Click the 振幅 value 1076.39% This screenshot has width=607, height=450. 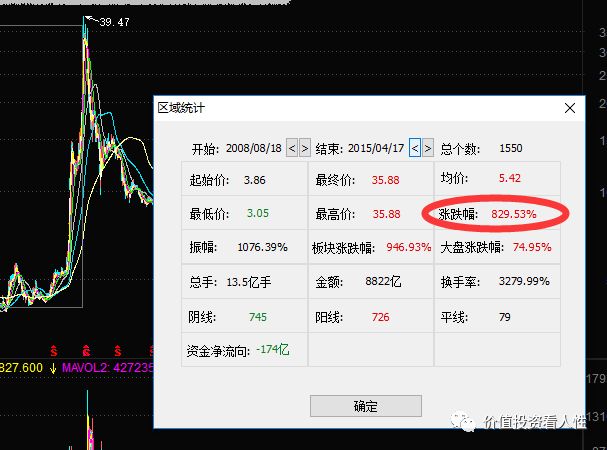pos(262,247)
